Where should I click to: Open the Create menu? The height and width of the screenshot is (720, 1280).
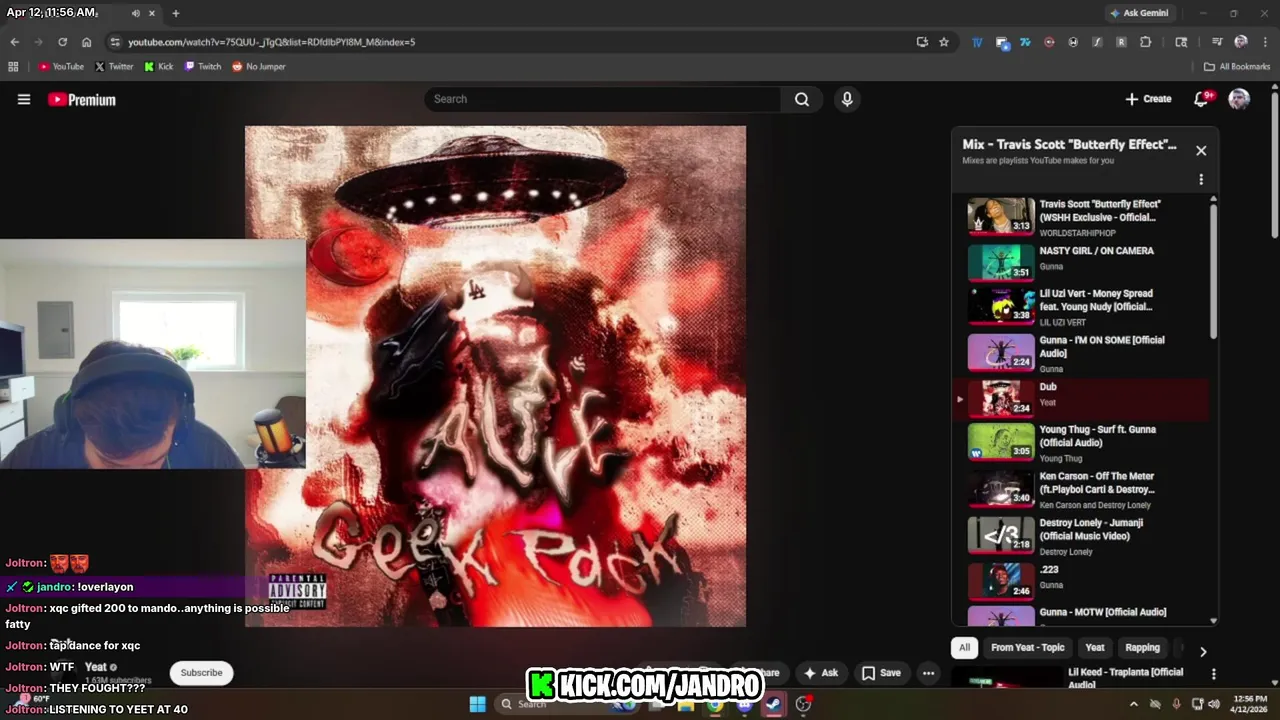pyautogui.click(x=1148, y=99)
